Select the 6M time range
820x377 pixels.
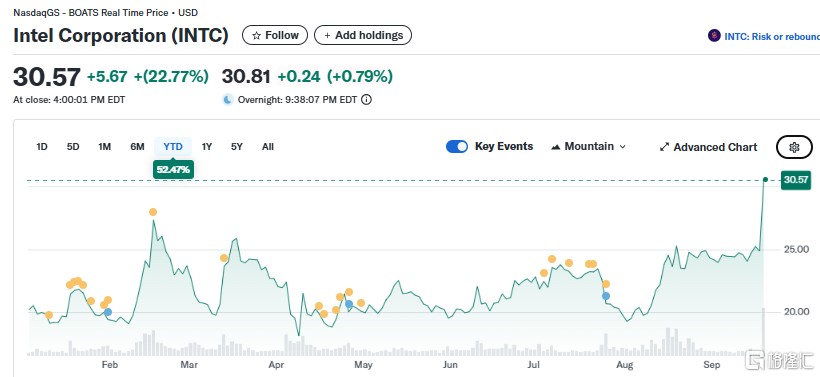[x=137, y=147]
